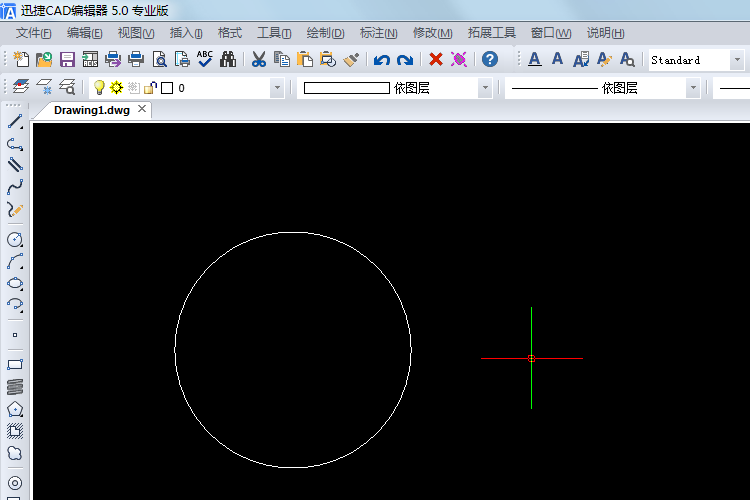Copy selection with the copy icon
The image size is (750, 500).
[282, 59]
